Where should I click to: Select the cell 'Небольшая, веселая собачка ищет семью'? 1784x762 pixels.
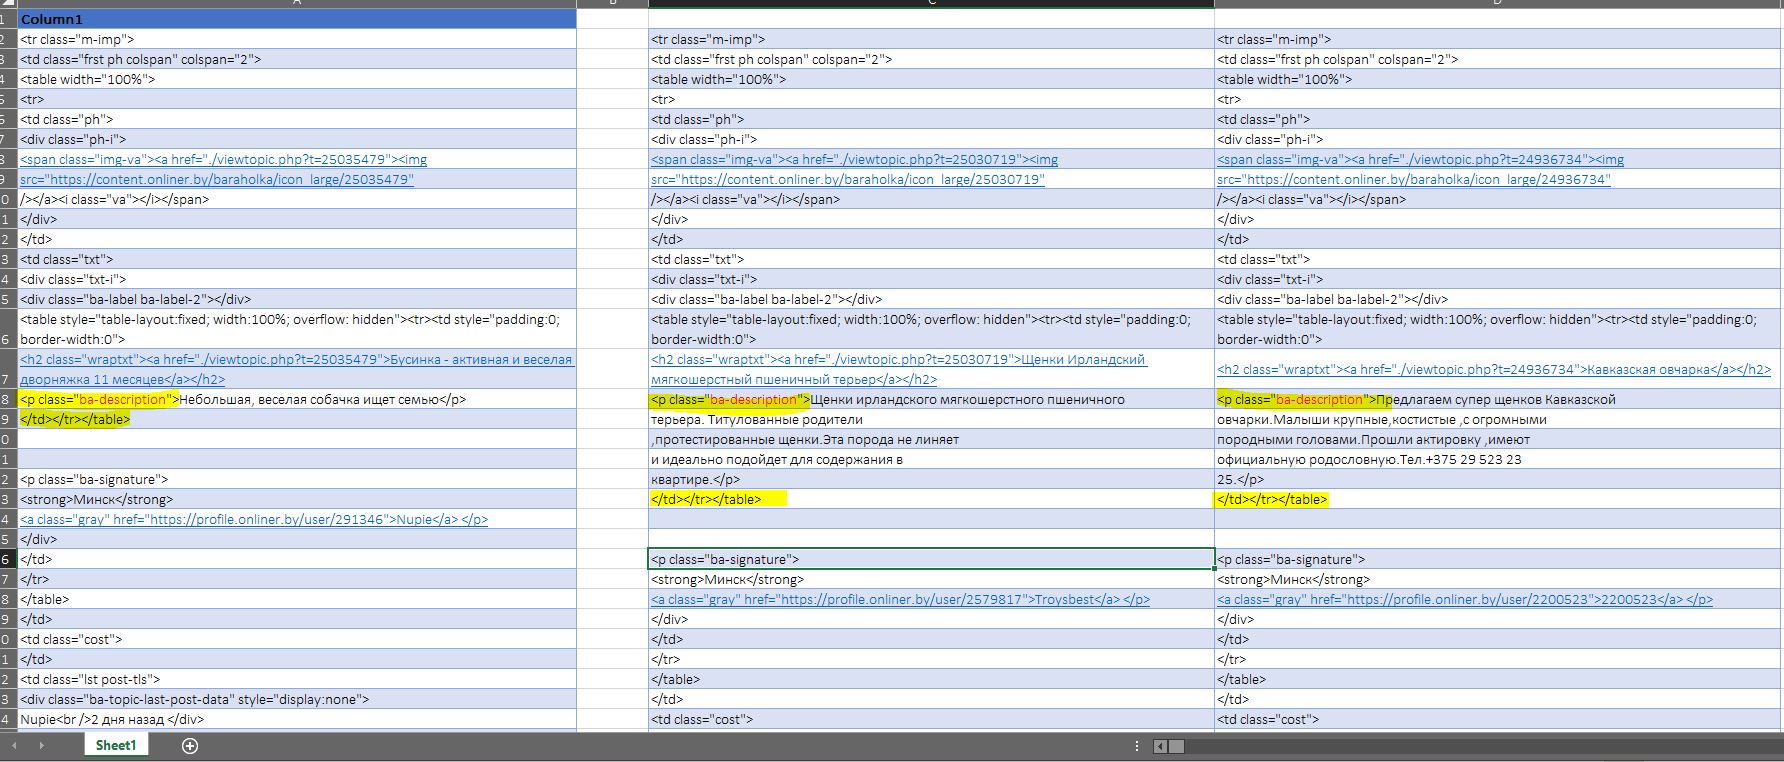297,399
